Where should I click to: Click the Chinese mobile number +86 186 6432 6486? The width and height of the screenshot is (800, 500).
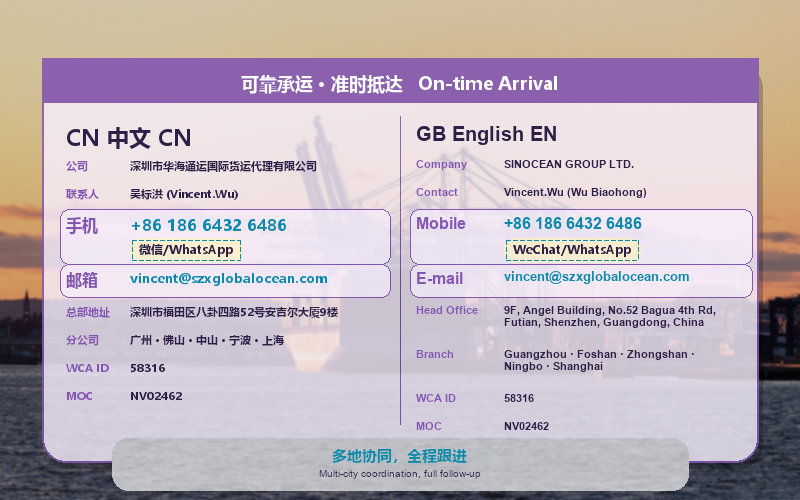pos(209,225)
